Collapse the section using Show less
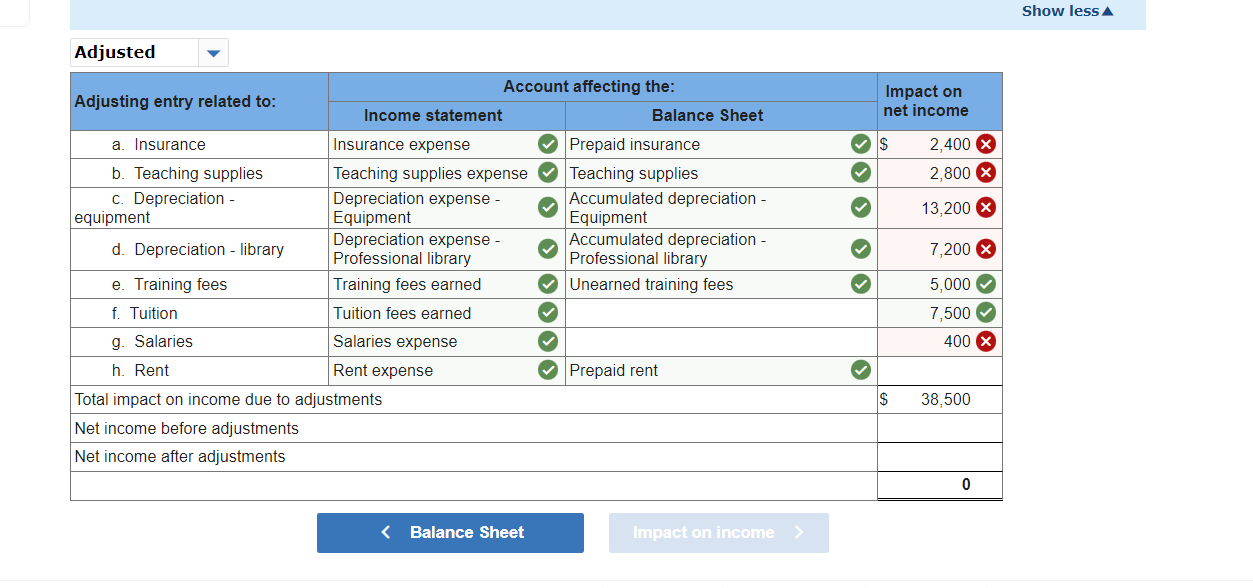This screenshot has width=1253, height=588. (x=1066, y=10)
